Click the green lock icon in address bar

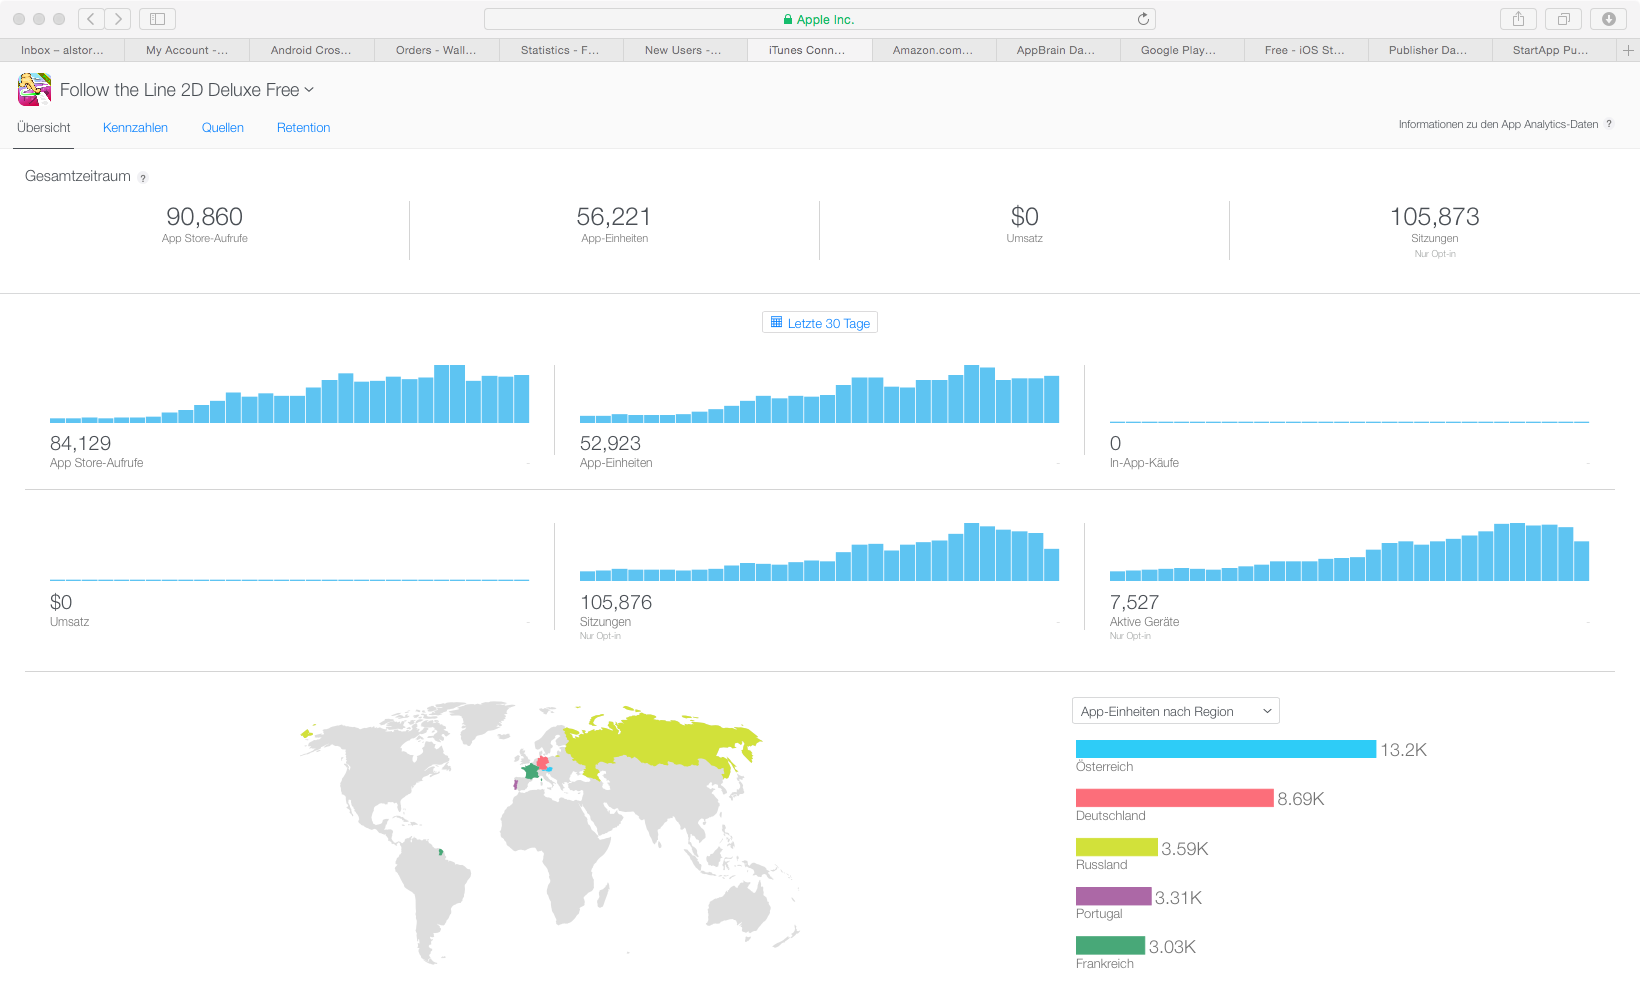coord(788,19)
